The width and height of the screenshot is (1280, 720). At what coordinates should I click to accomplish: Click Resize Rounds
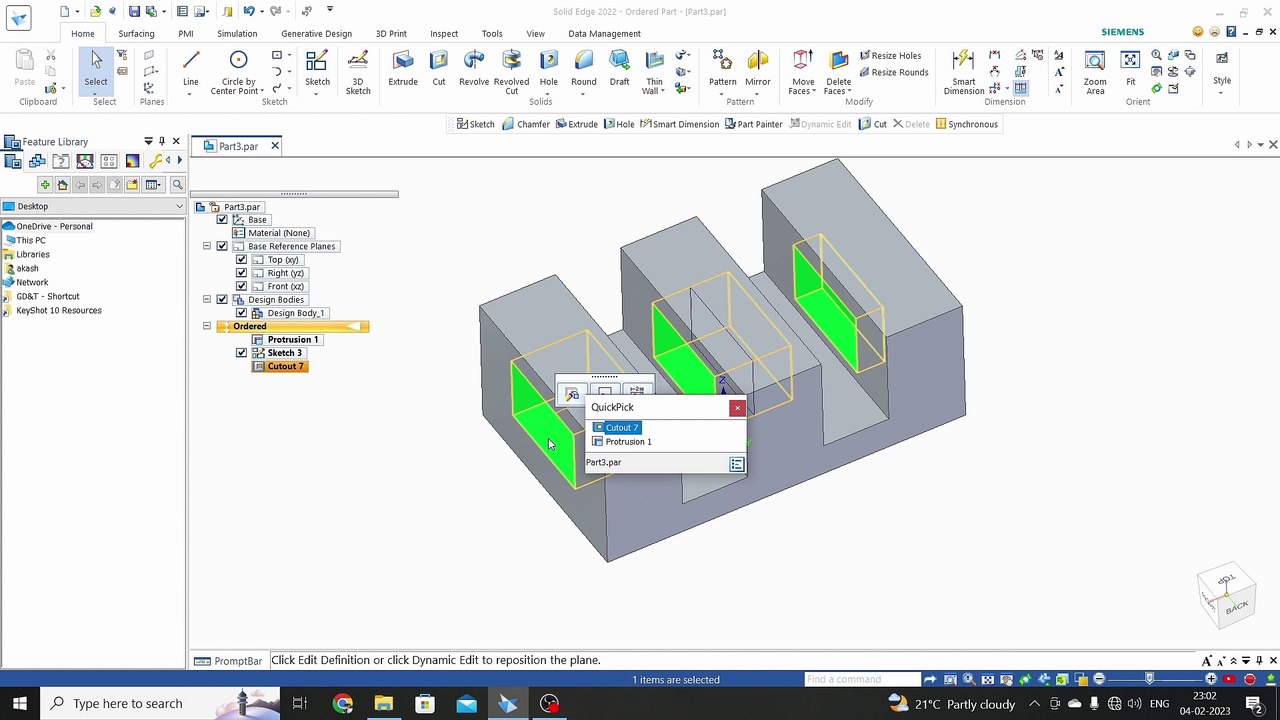893,72
